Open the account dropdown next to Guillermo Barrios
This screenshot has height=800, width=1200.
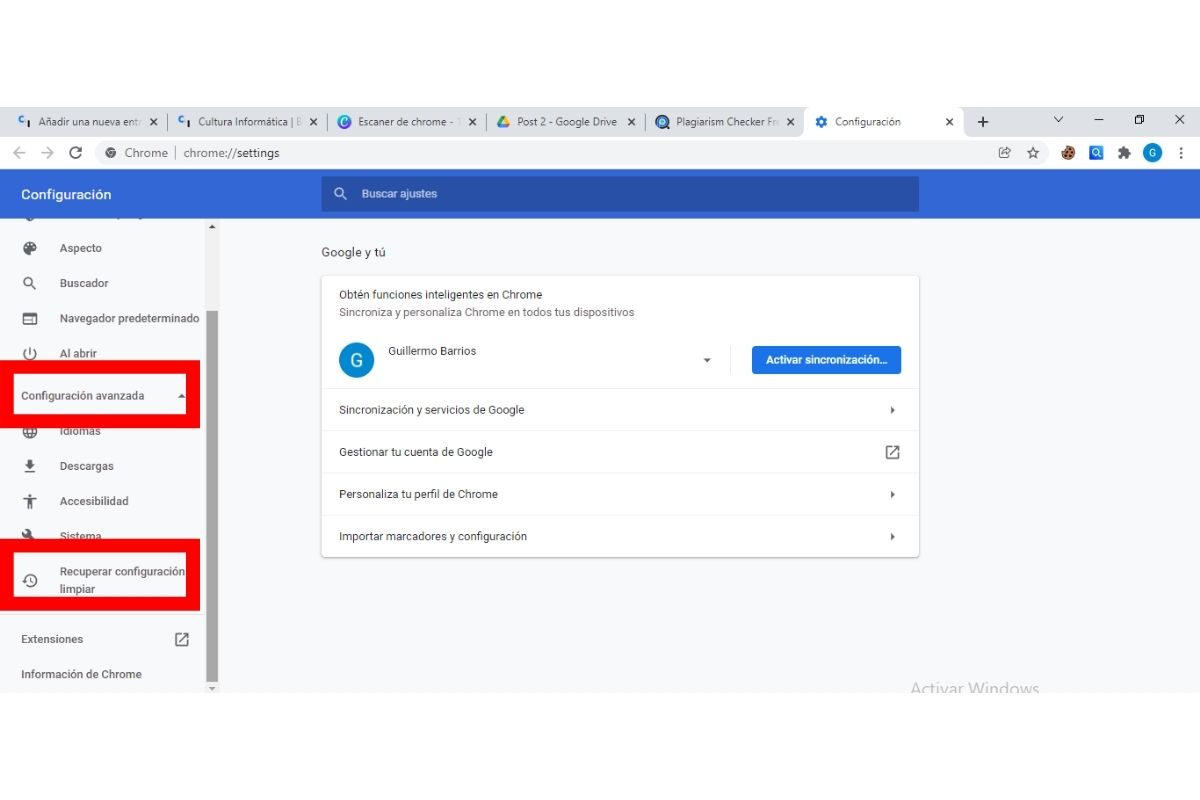point(707,360)
